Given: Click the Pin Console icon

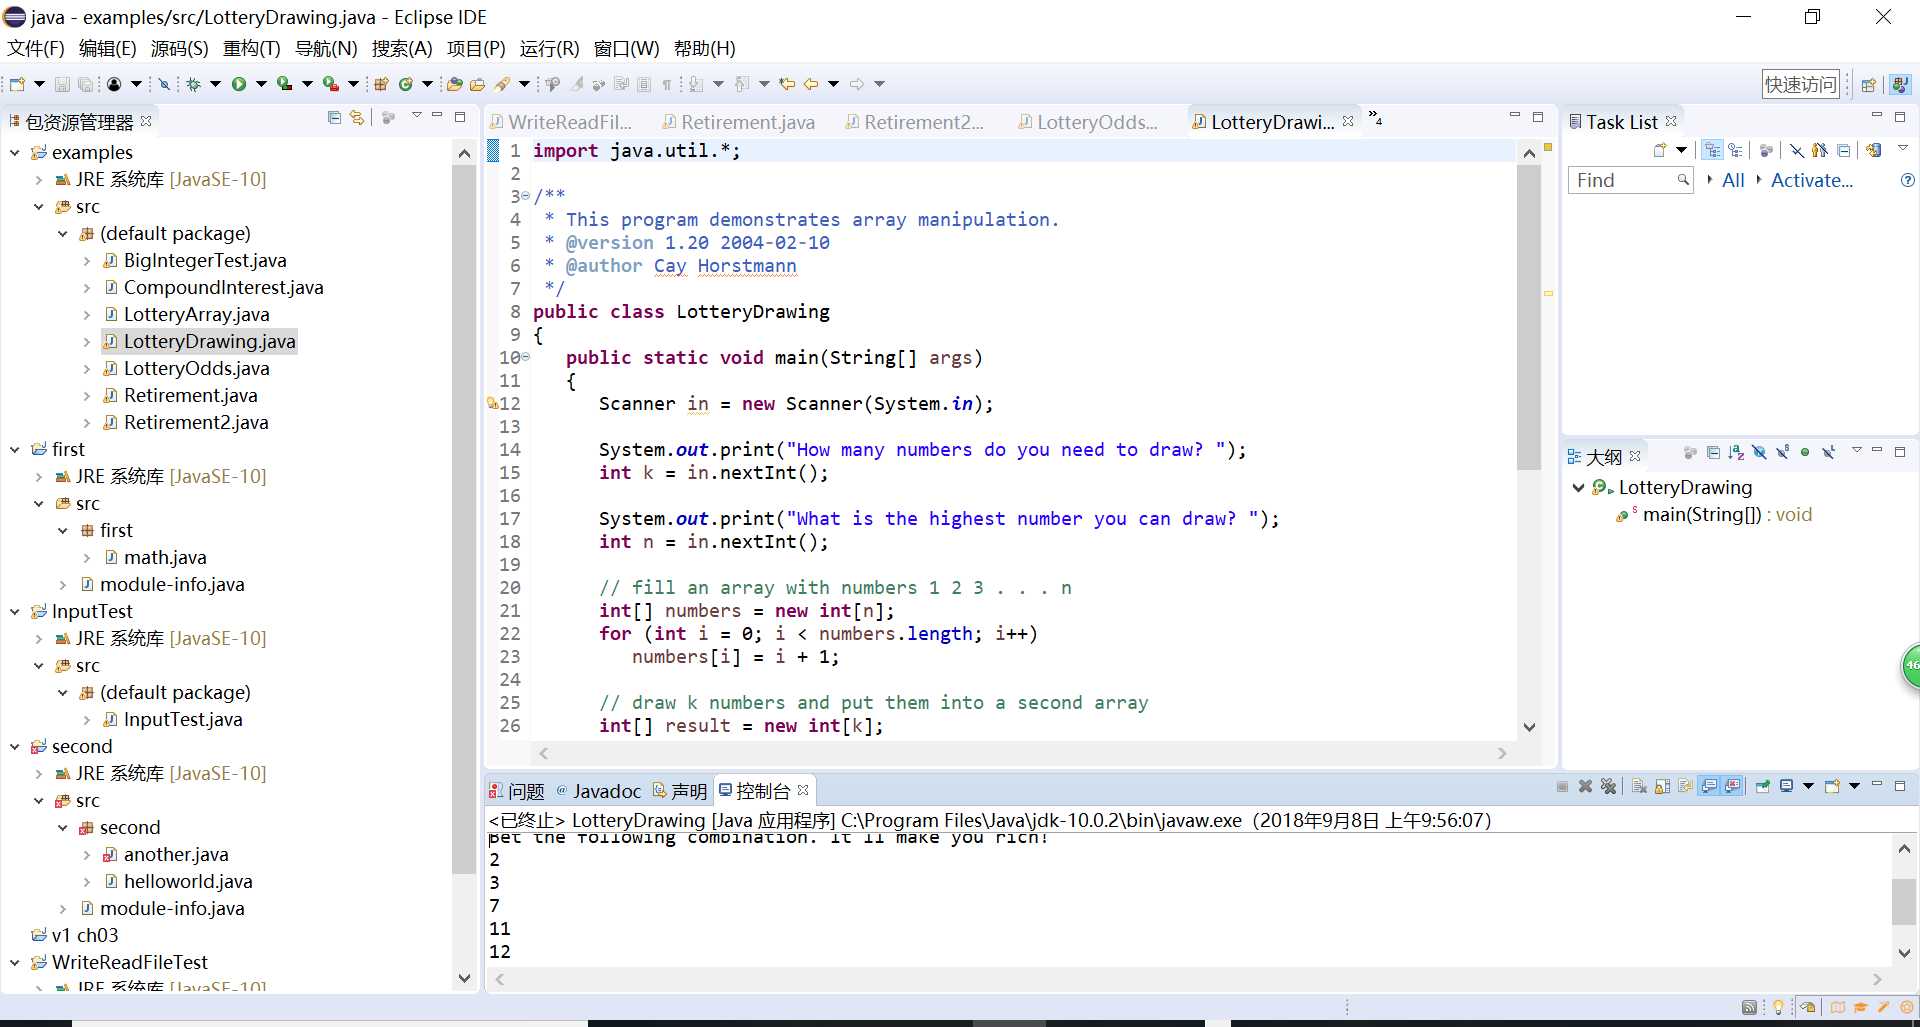Looking at the screenshot, I should [1761, 786].
